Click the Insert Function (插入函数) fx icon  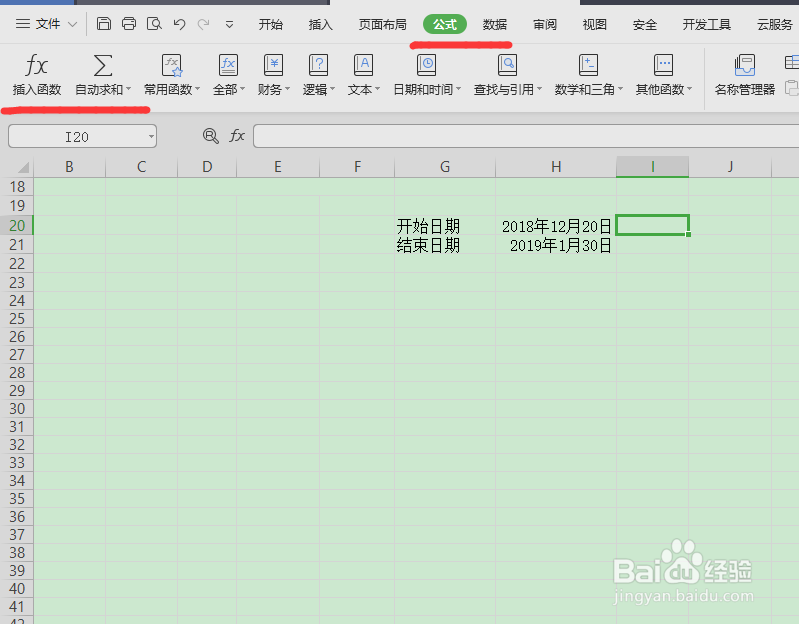pyautogui.click(x=36, y=66)
